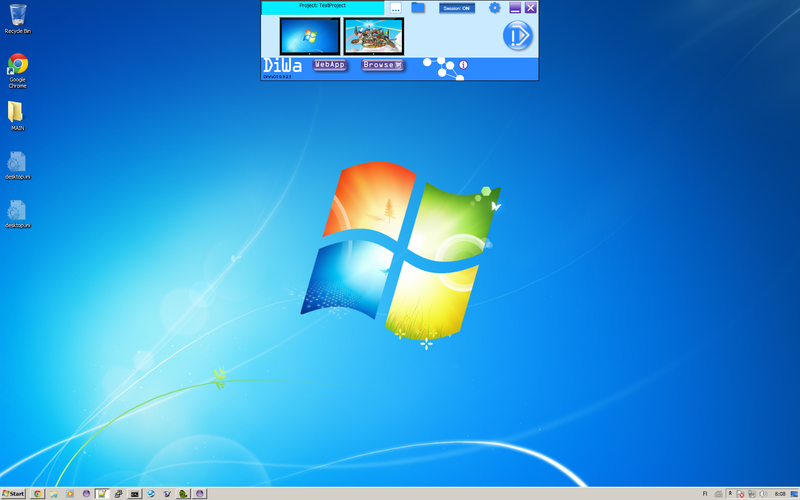This screenshot has width=800, height=500.
Task: Click the tablet input panel tray icon
Action: (718, 493)
